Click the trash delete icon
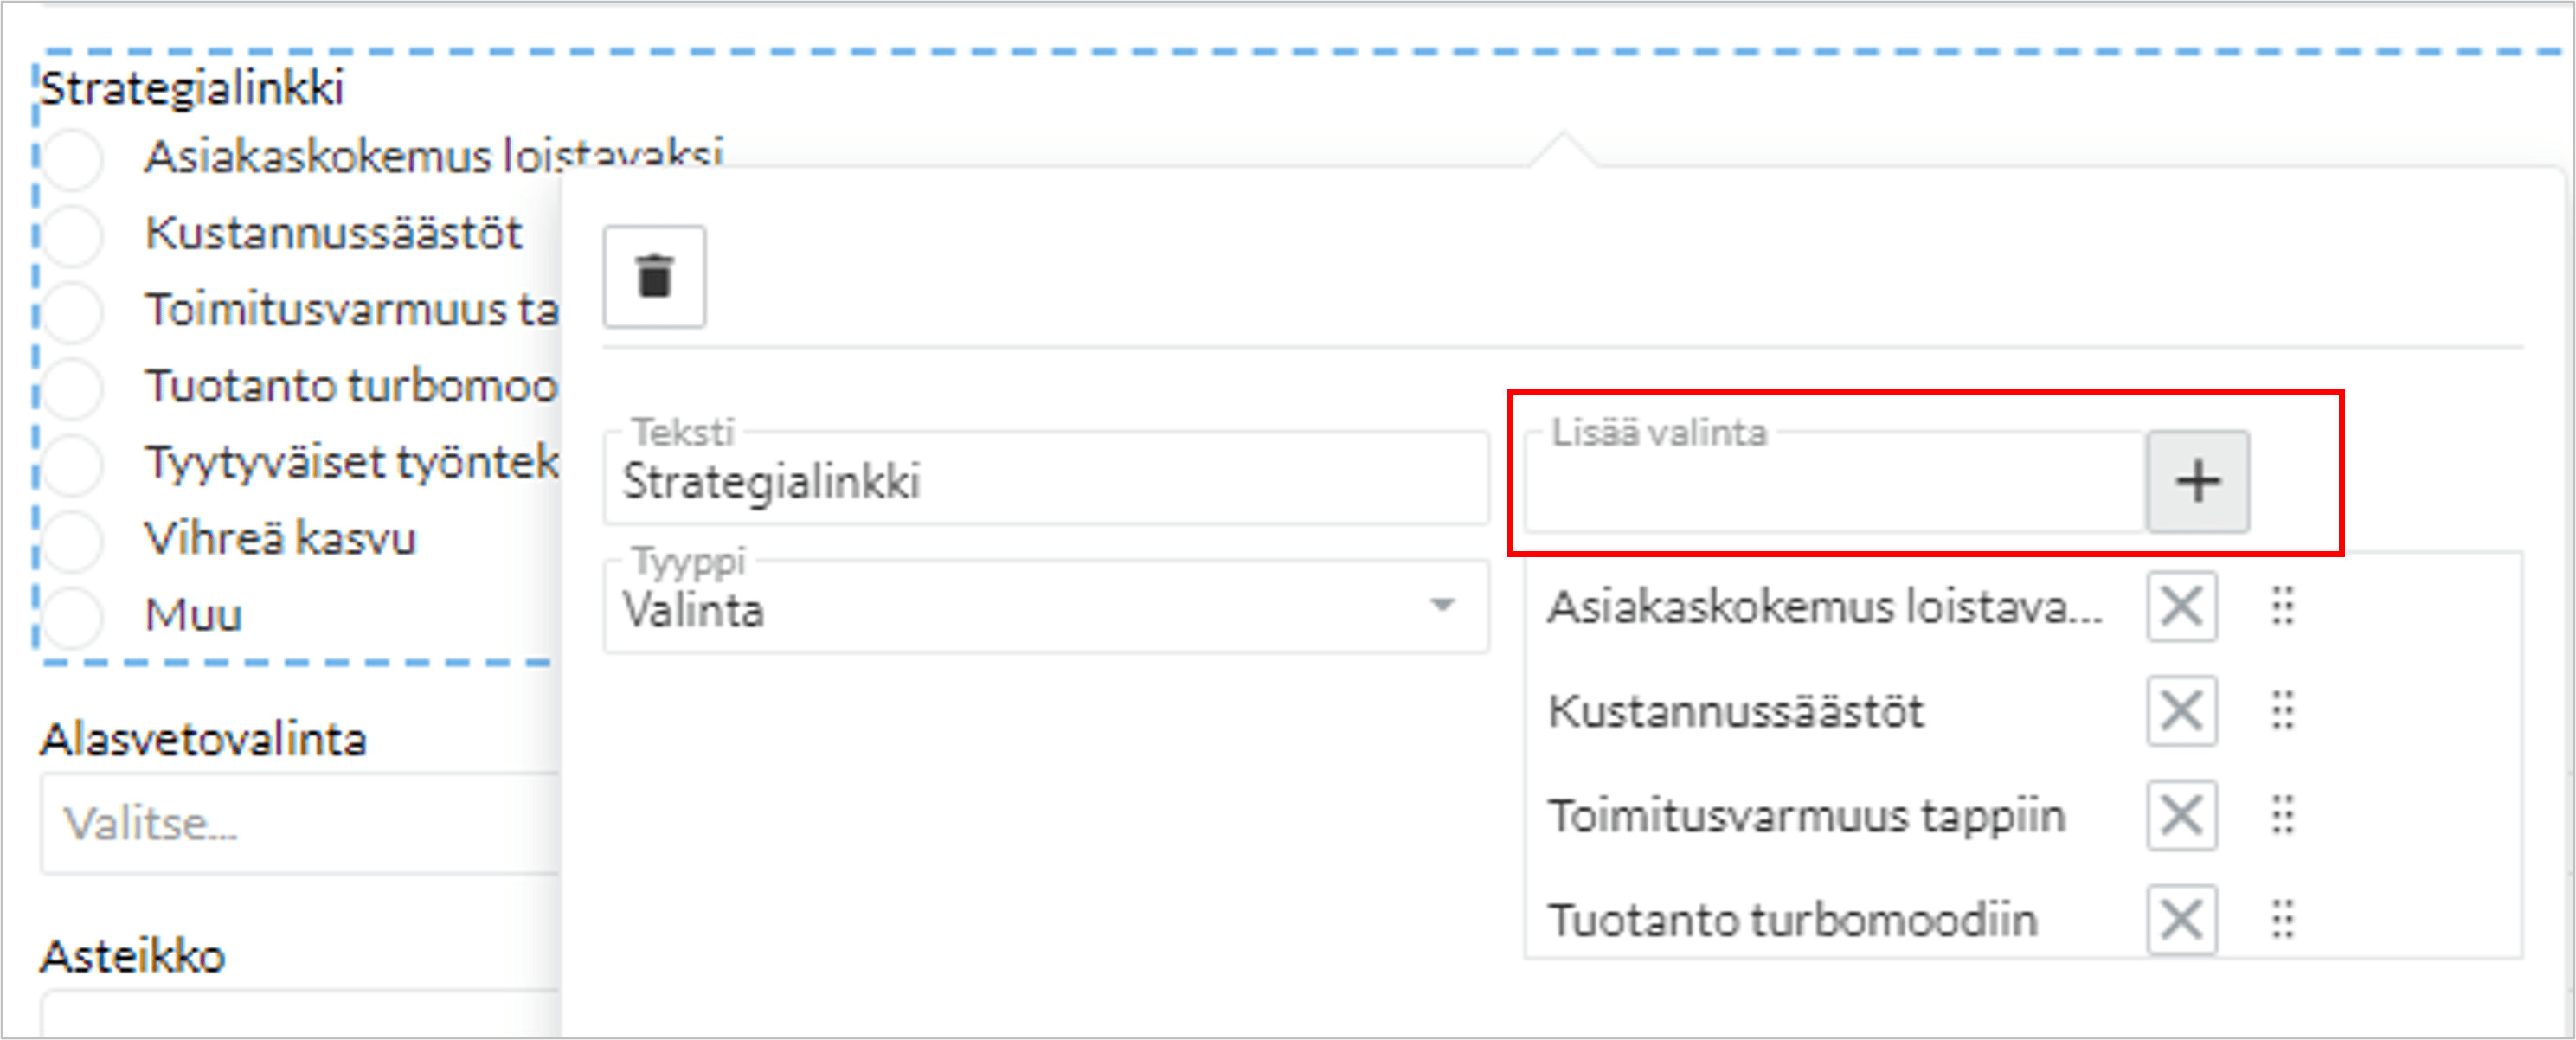The image size is (2576, 1040). click(654, 277)
